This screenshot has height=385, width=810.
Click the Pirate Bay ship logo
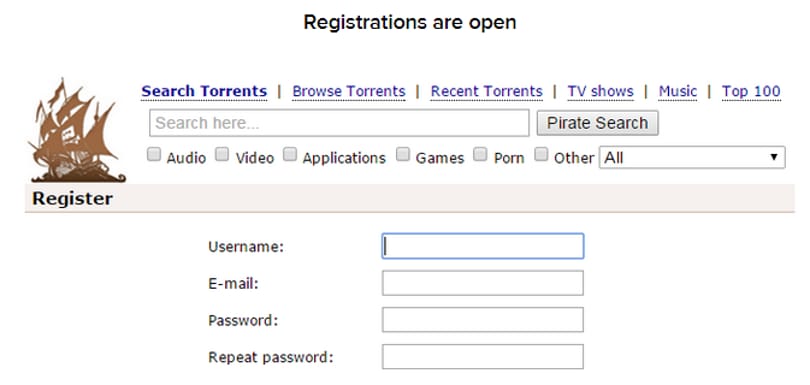coord(77,130)
